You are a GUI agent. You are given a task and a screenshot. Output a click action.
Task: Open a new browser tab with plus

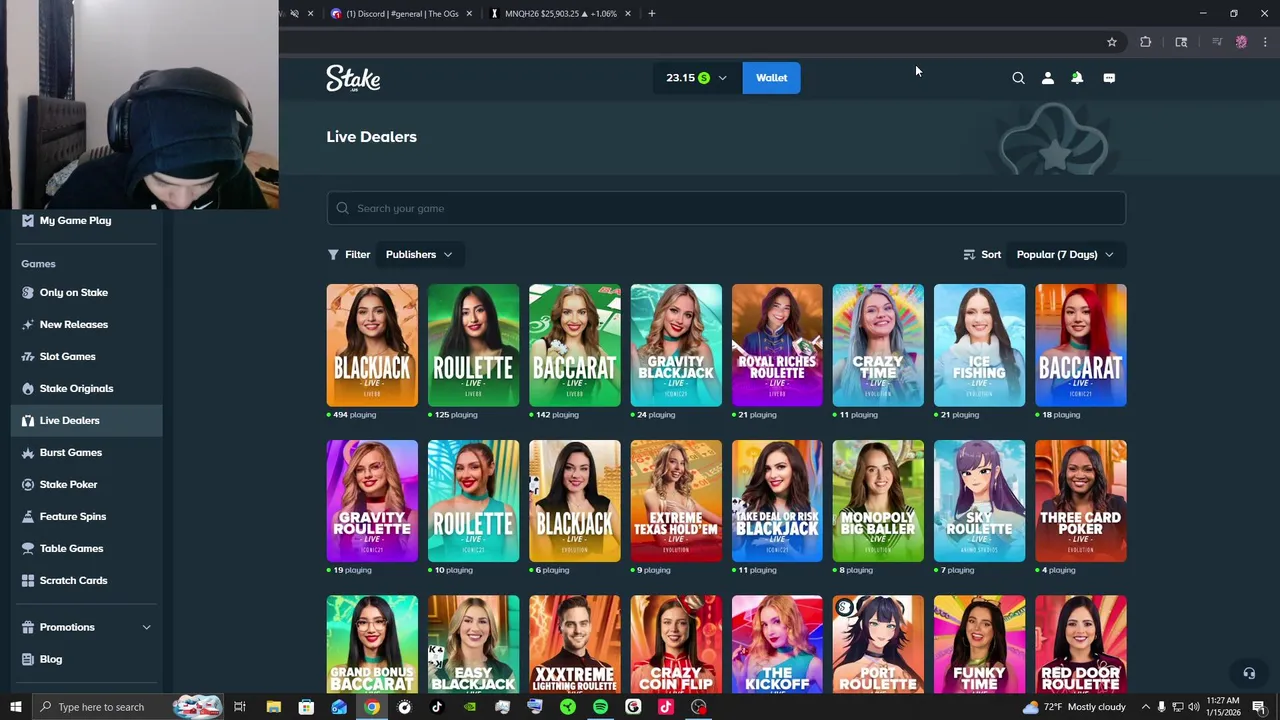click(x=651, y=13)
